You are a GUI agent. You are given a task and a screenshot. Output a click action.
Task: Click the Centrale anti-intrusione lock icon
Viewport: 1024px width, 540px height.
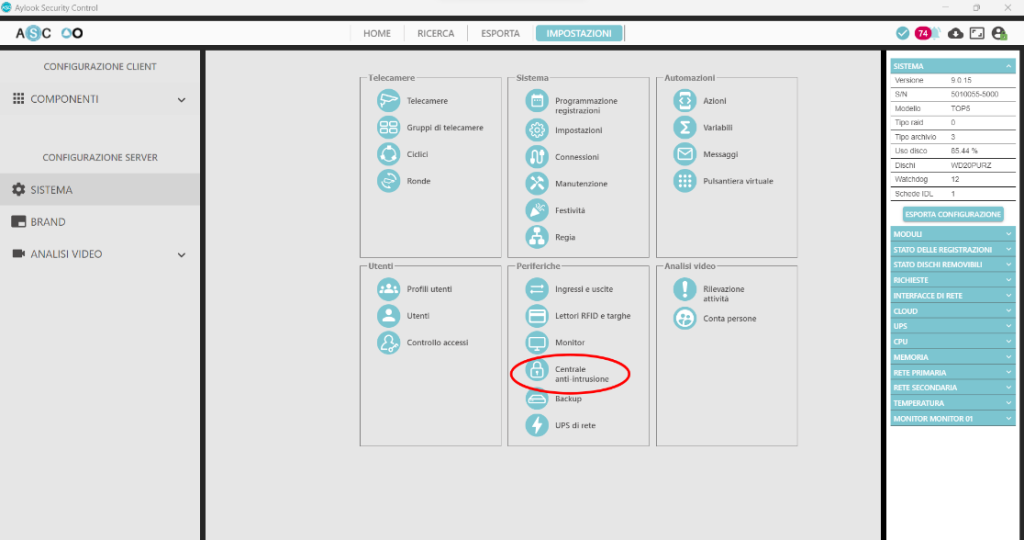pos(537,371)
